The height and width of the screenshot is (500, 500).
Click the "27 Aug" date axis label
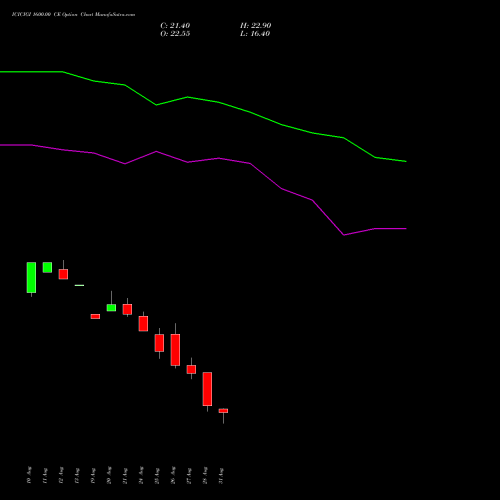point(189,475)
